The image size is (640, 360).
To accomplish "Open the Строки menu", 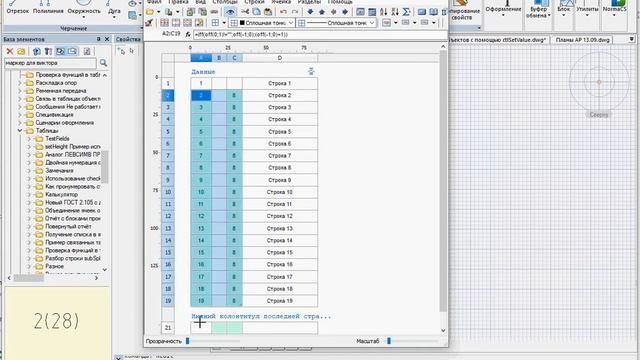I will 254,2.
